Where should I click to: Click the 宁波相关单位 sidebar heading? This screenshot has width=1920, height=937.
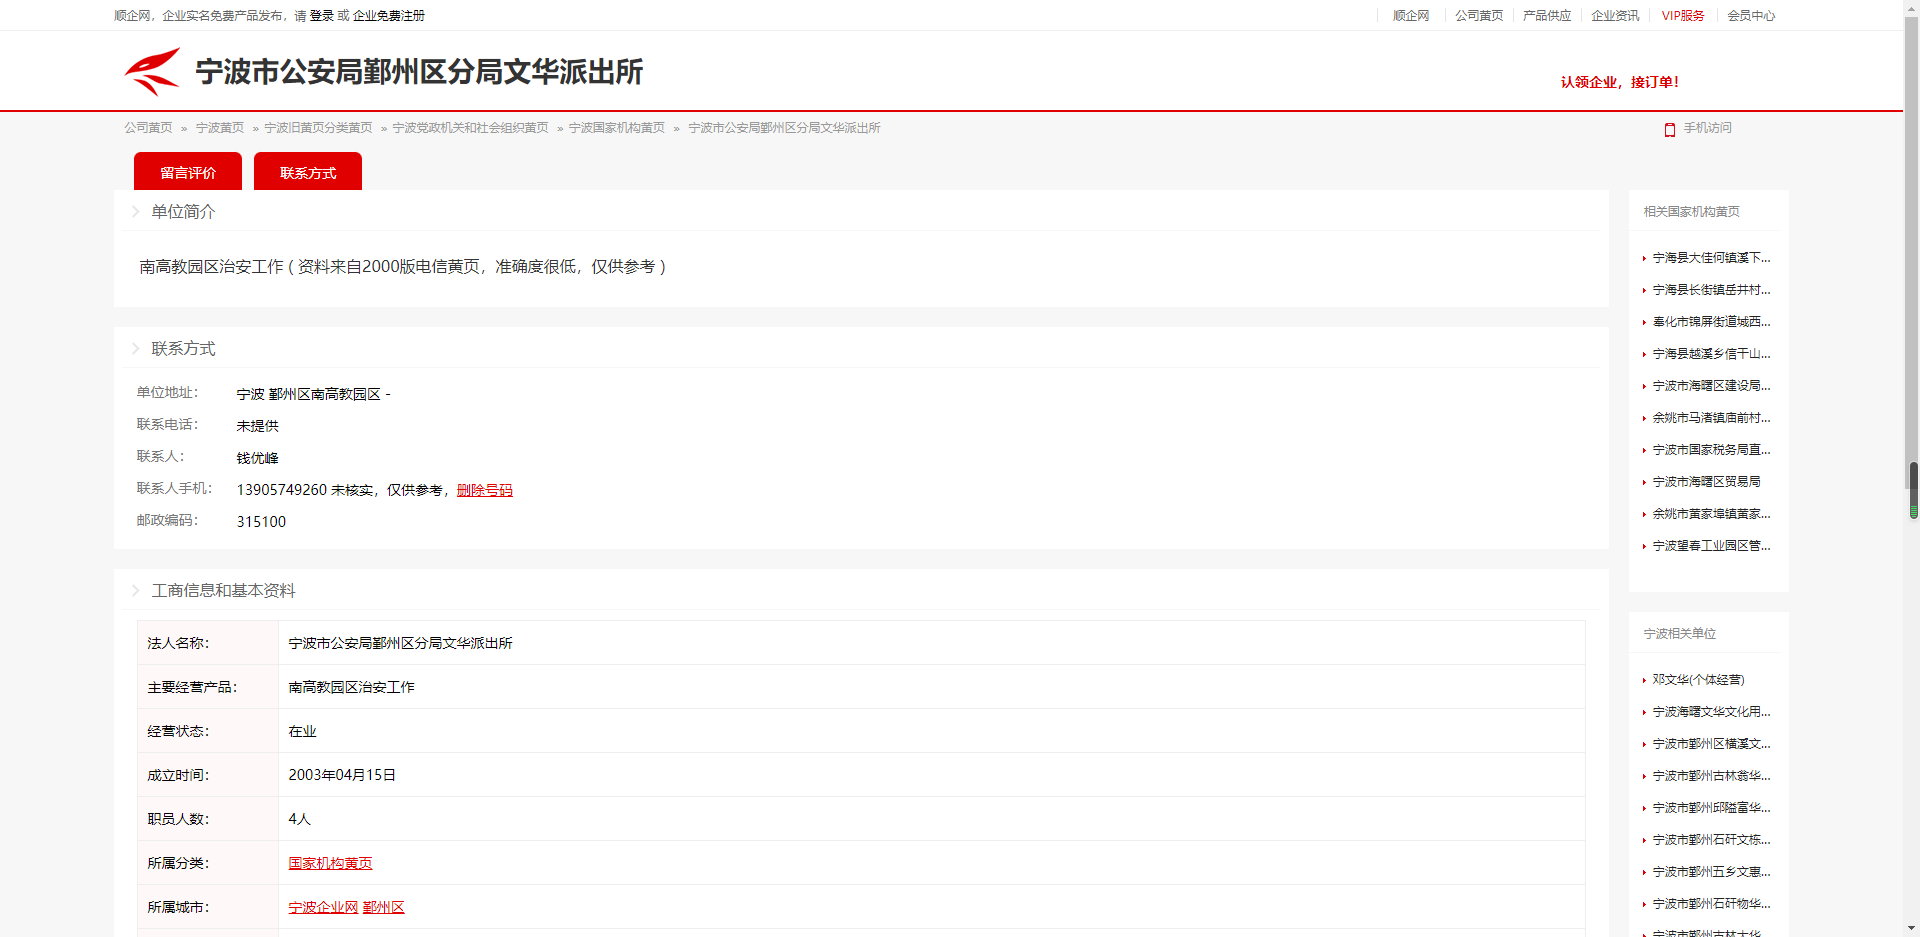1679,634
